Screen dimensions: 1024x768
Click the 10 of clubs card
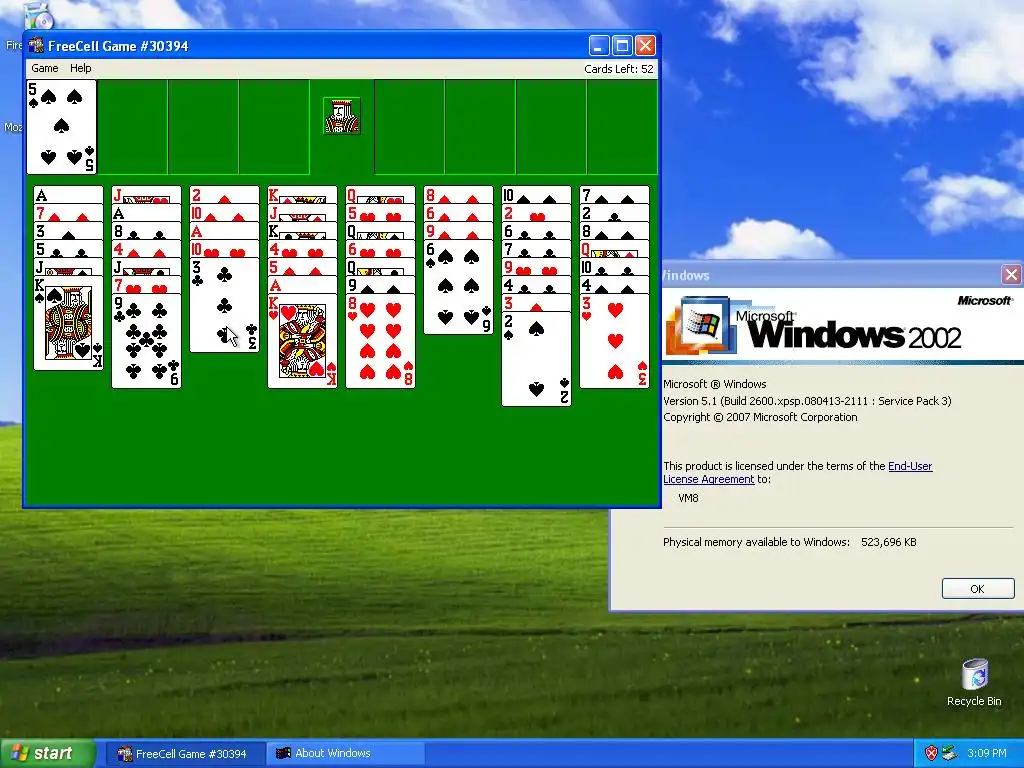tap(614, 266)
